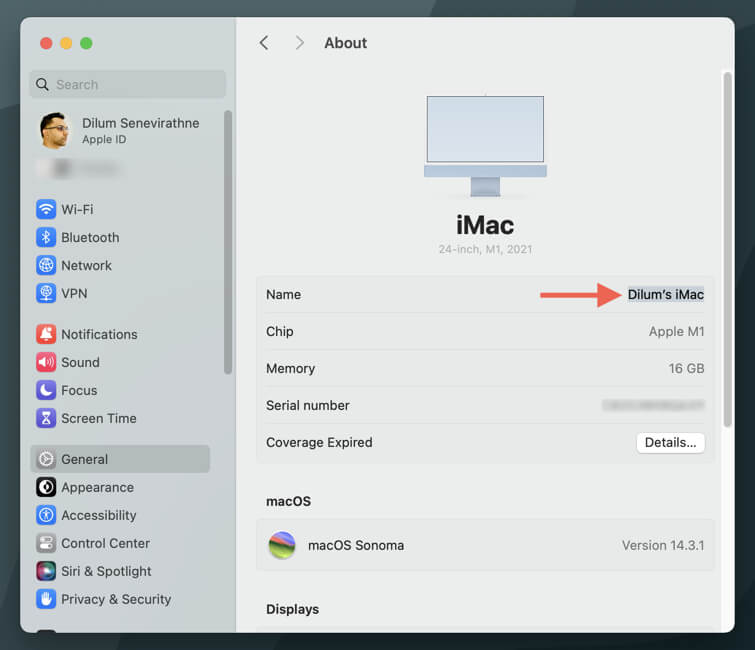Open Accessibility settings label
The height and width of the screenshot is (650, 755).
[x=99, y=515]
